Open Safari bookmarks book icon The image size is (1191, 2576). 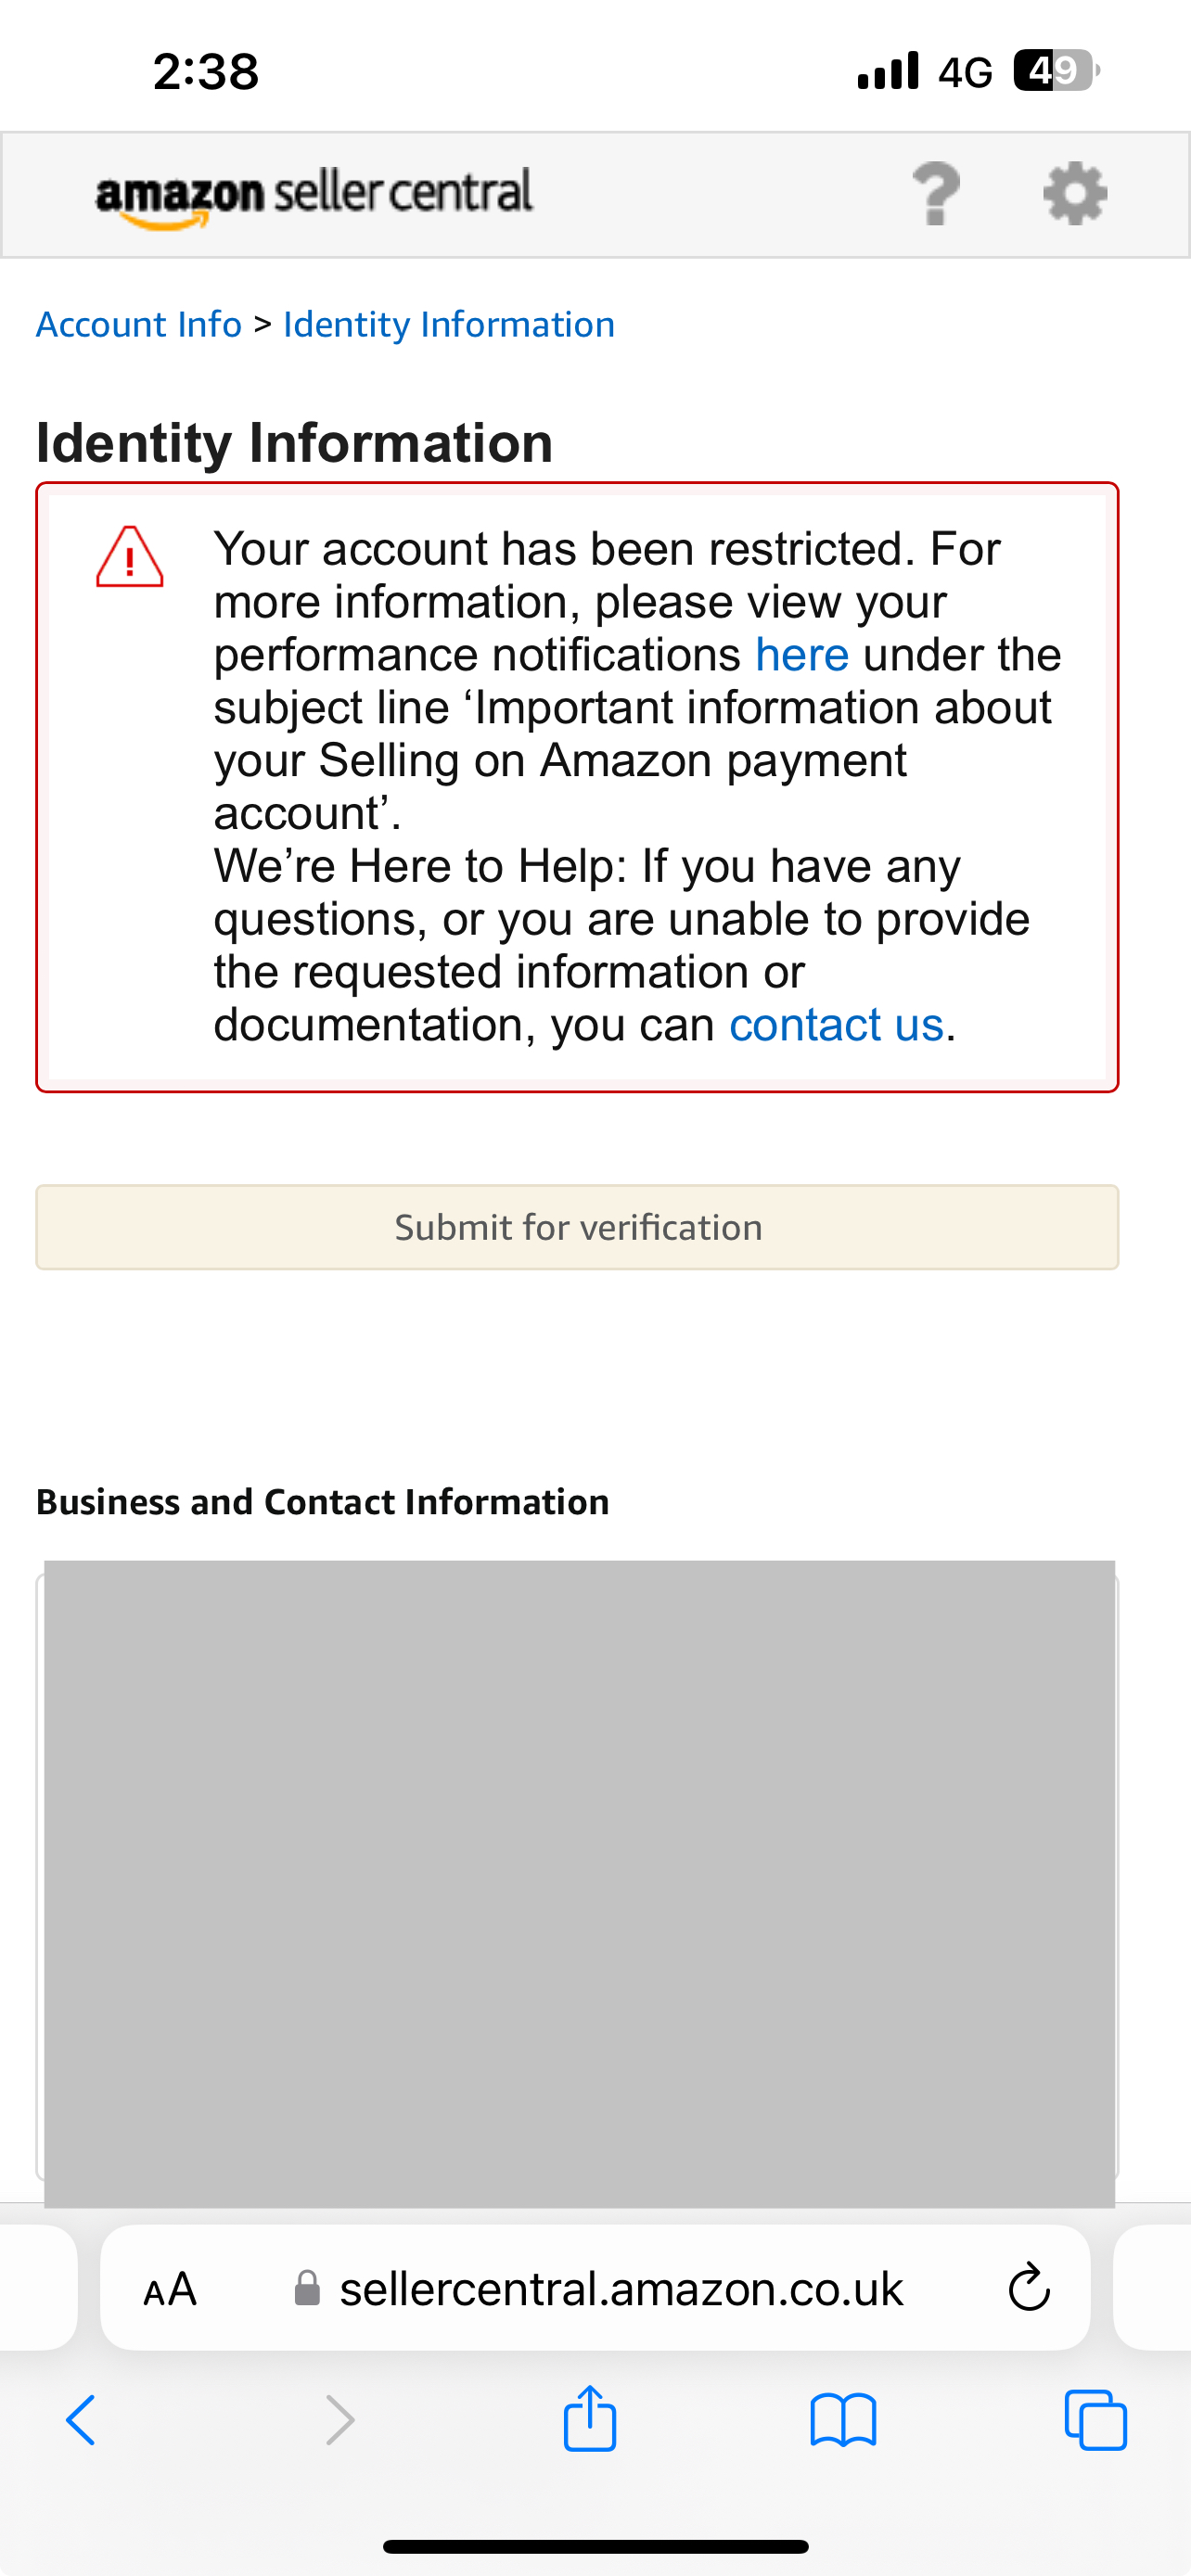pos(843,2421)
